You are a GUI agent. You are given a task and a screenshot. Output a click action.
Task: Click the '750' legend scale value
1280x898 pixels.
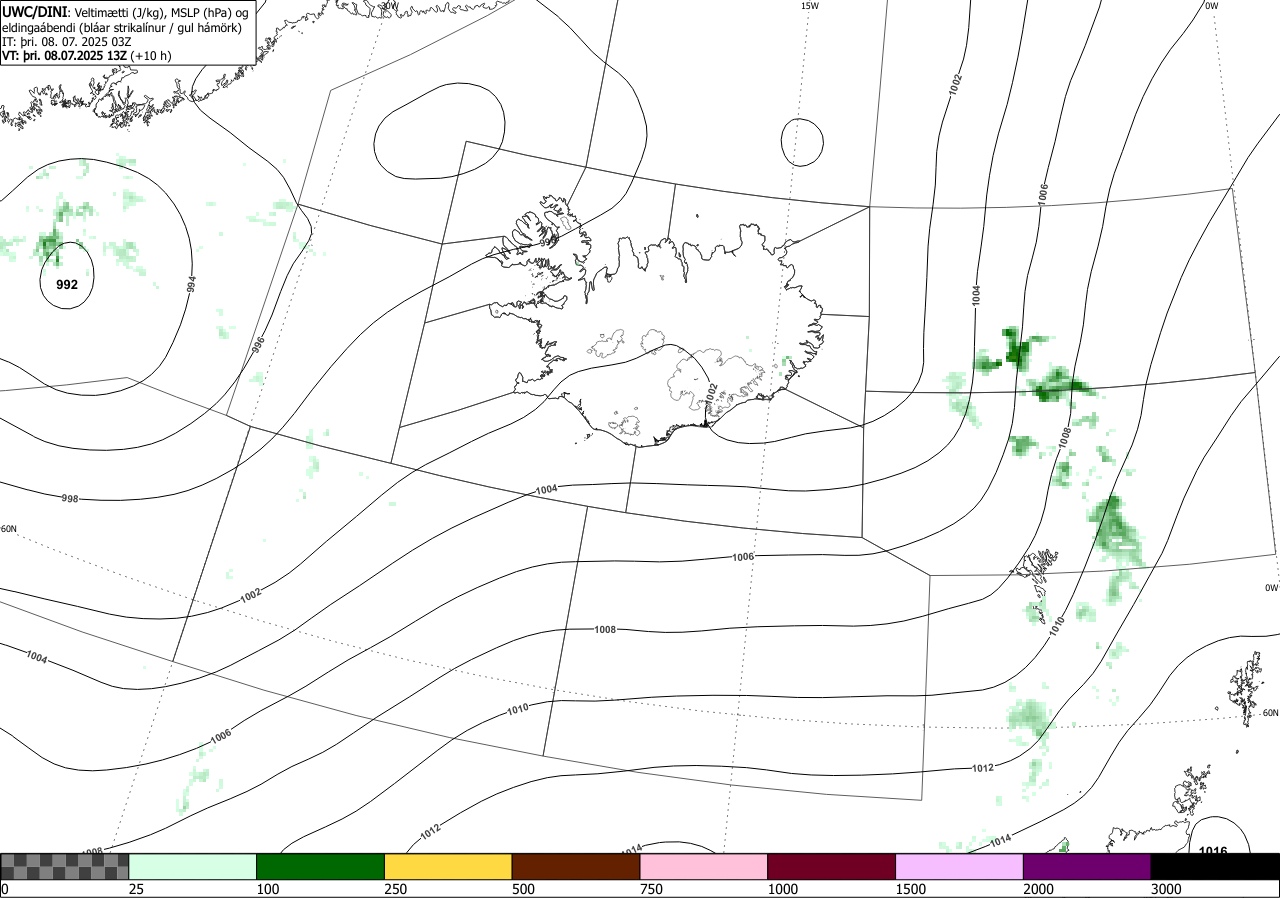[651, 889]
